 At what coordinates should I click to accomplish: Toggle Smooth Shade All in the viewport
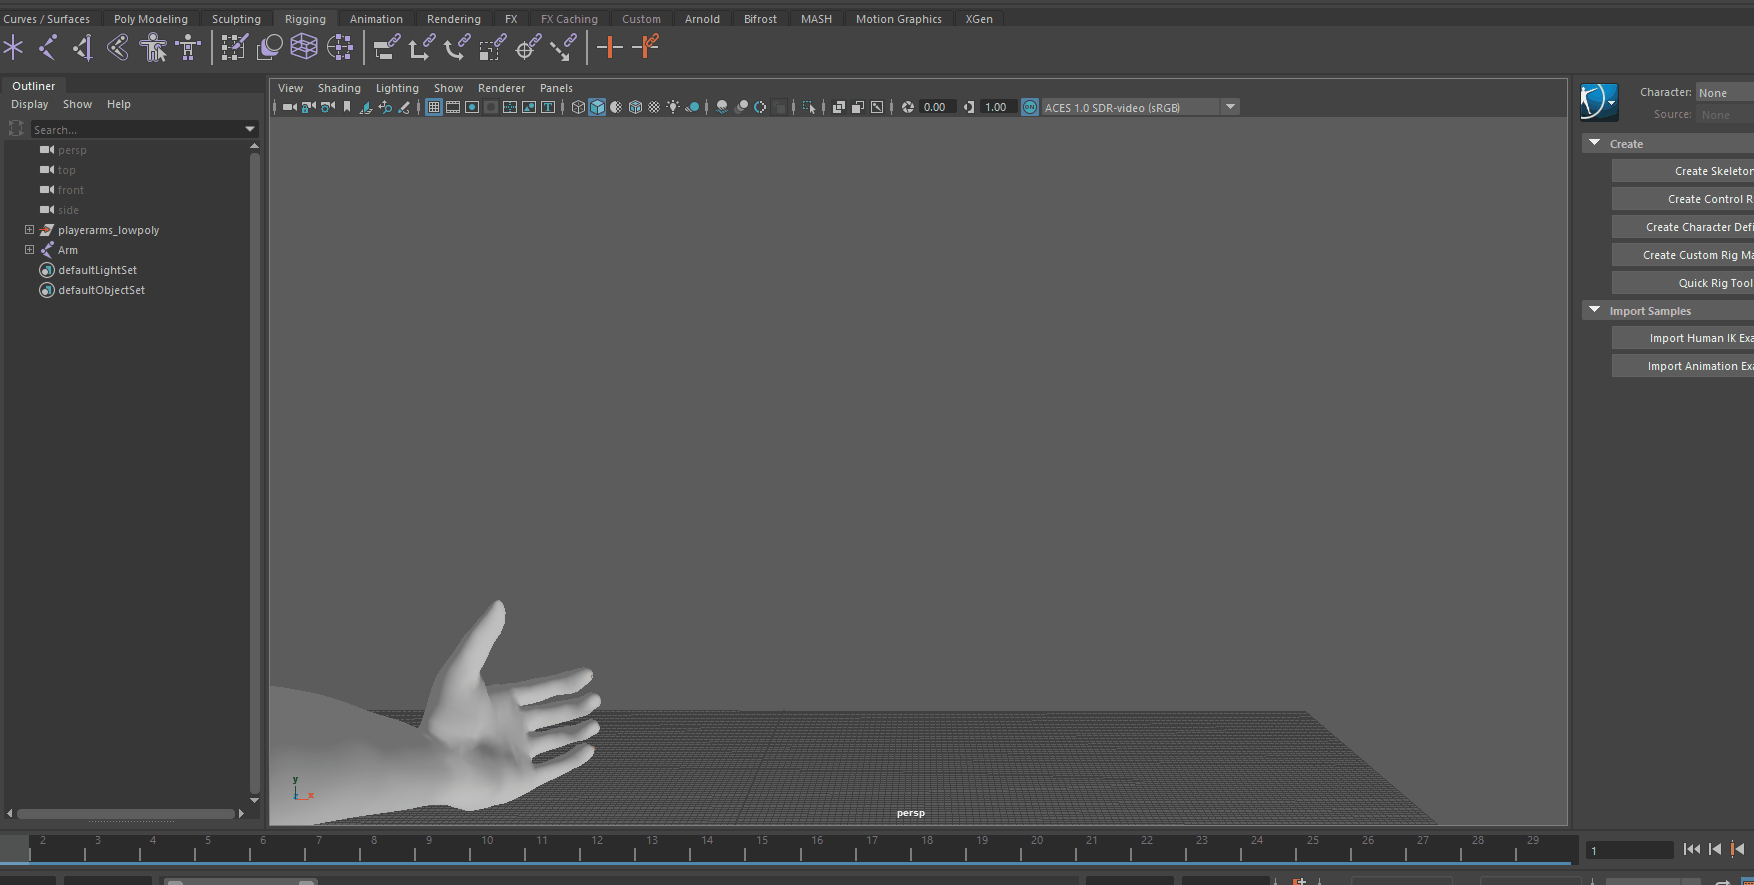[x=597, y=107]
